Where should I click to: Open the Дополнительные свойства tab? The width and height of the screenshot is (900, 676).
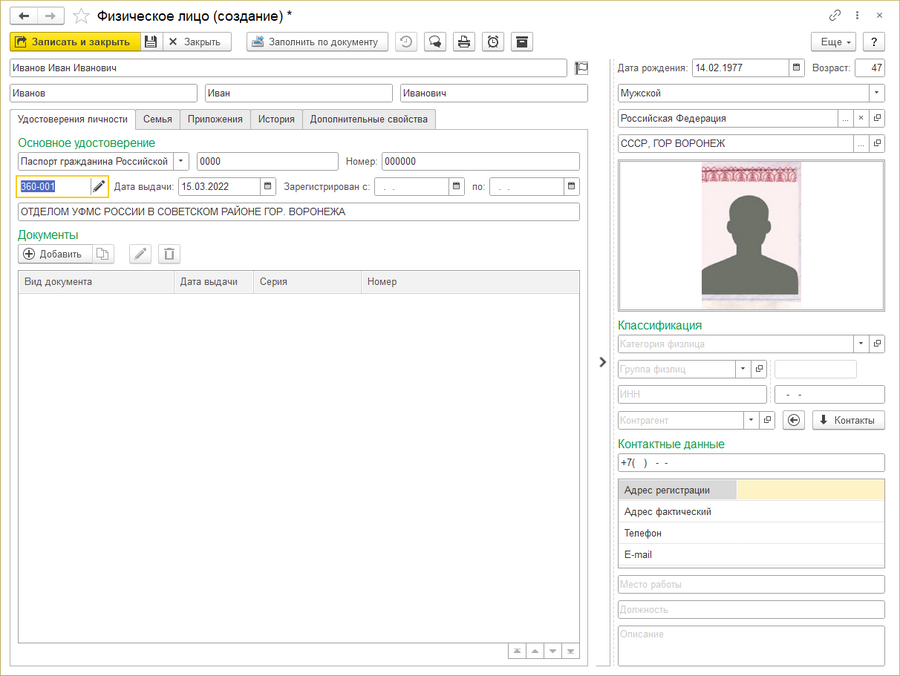[368, 119]
